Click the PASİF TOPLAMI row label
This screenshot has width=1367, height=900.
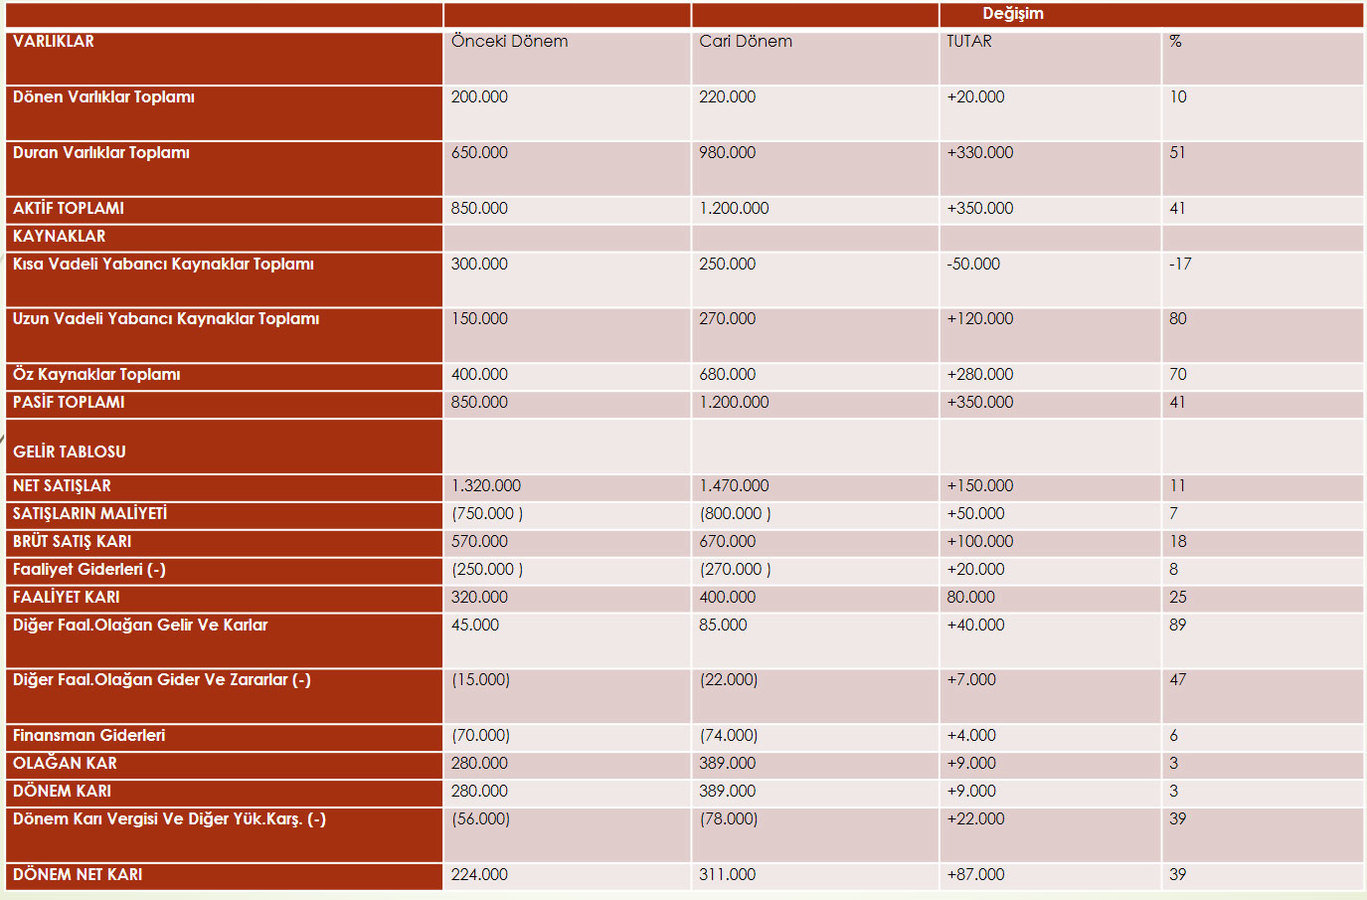(x=68, y=402)
